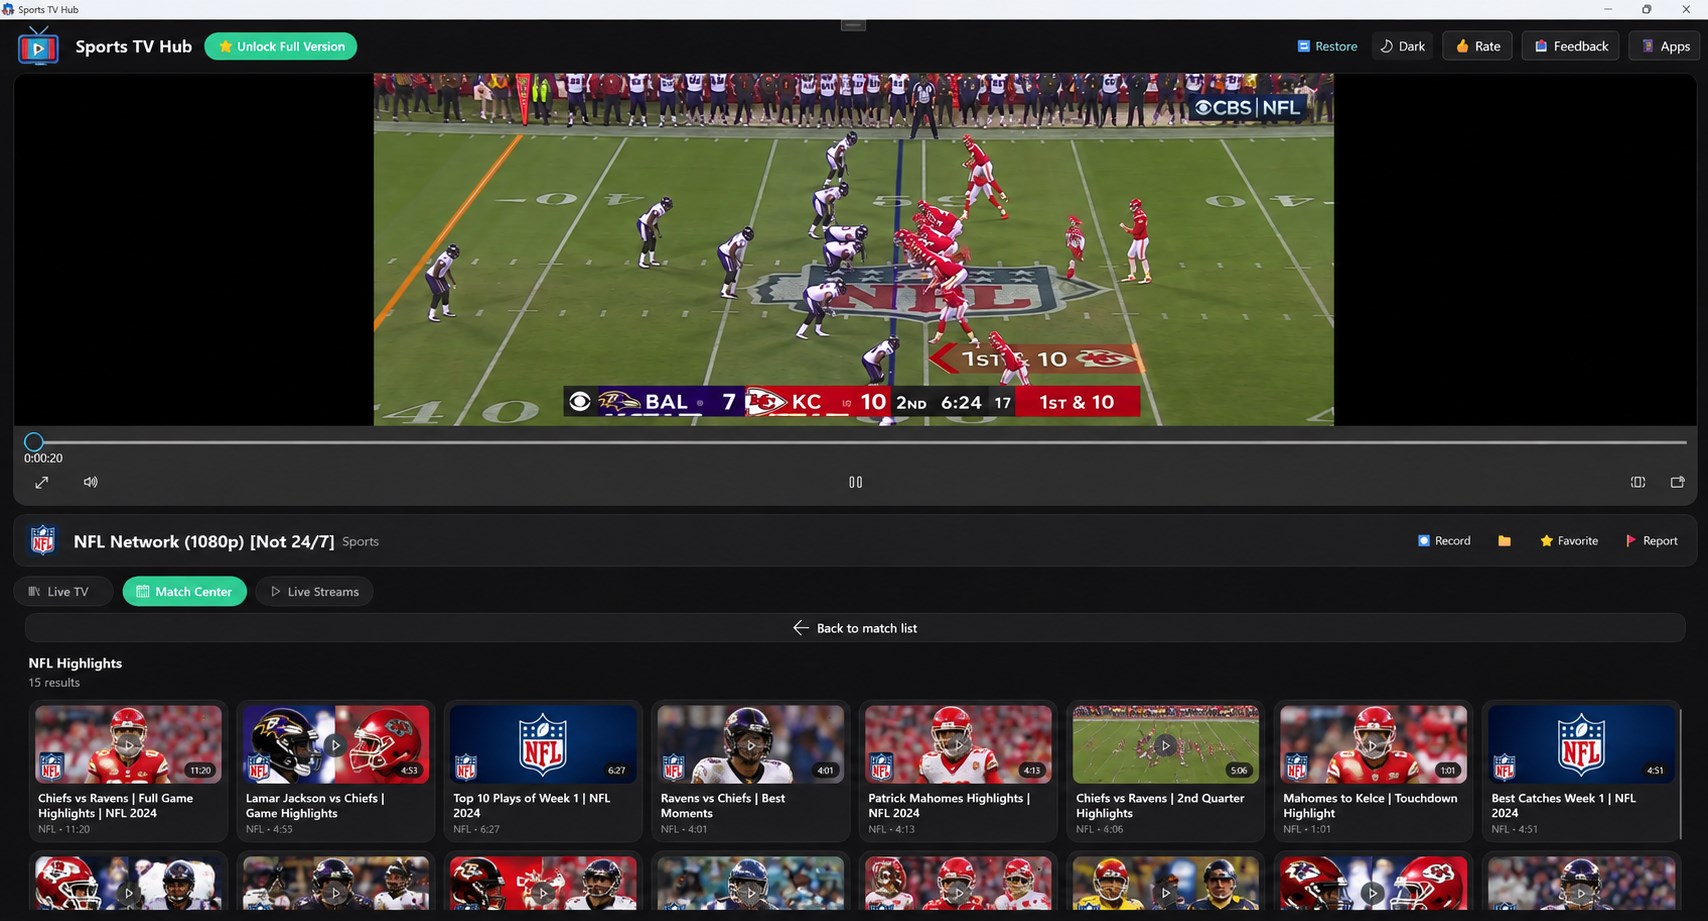Viewport: 1708px width, 921px height.
Task: Open Top 10 Plays of Week 1 video
Action: (x=543, y=770)
